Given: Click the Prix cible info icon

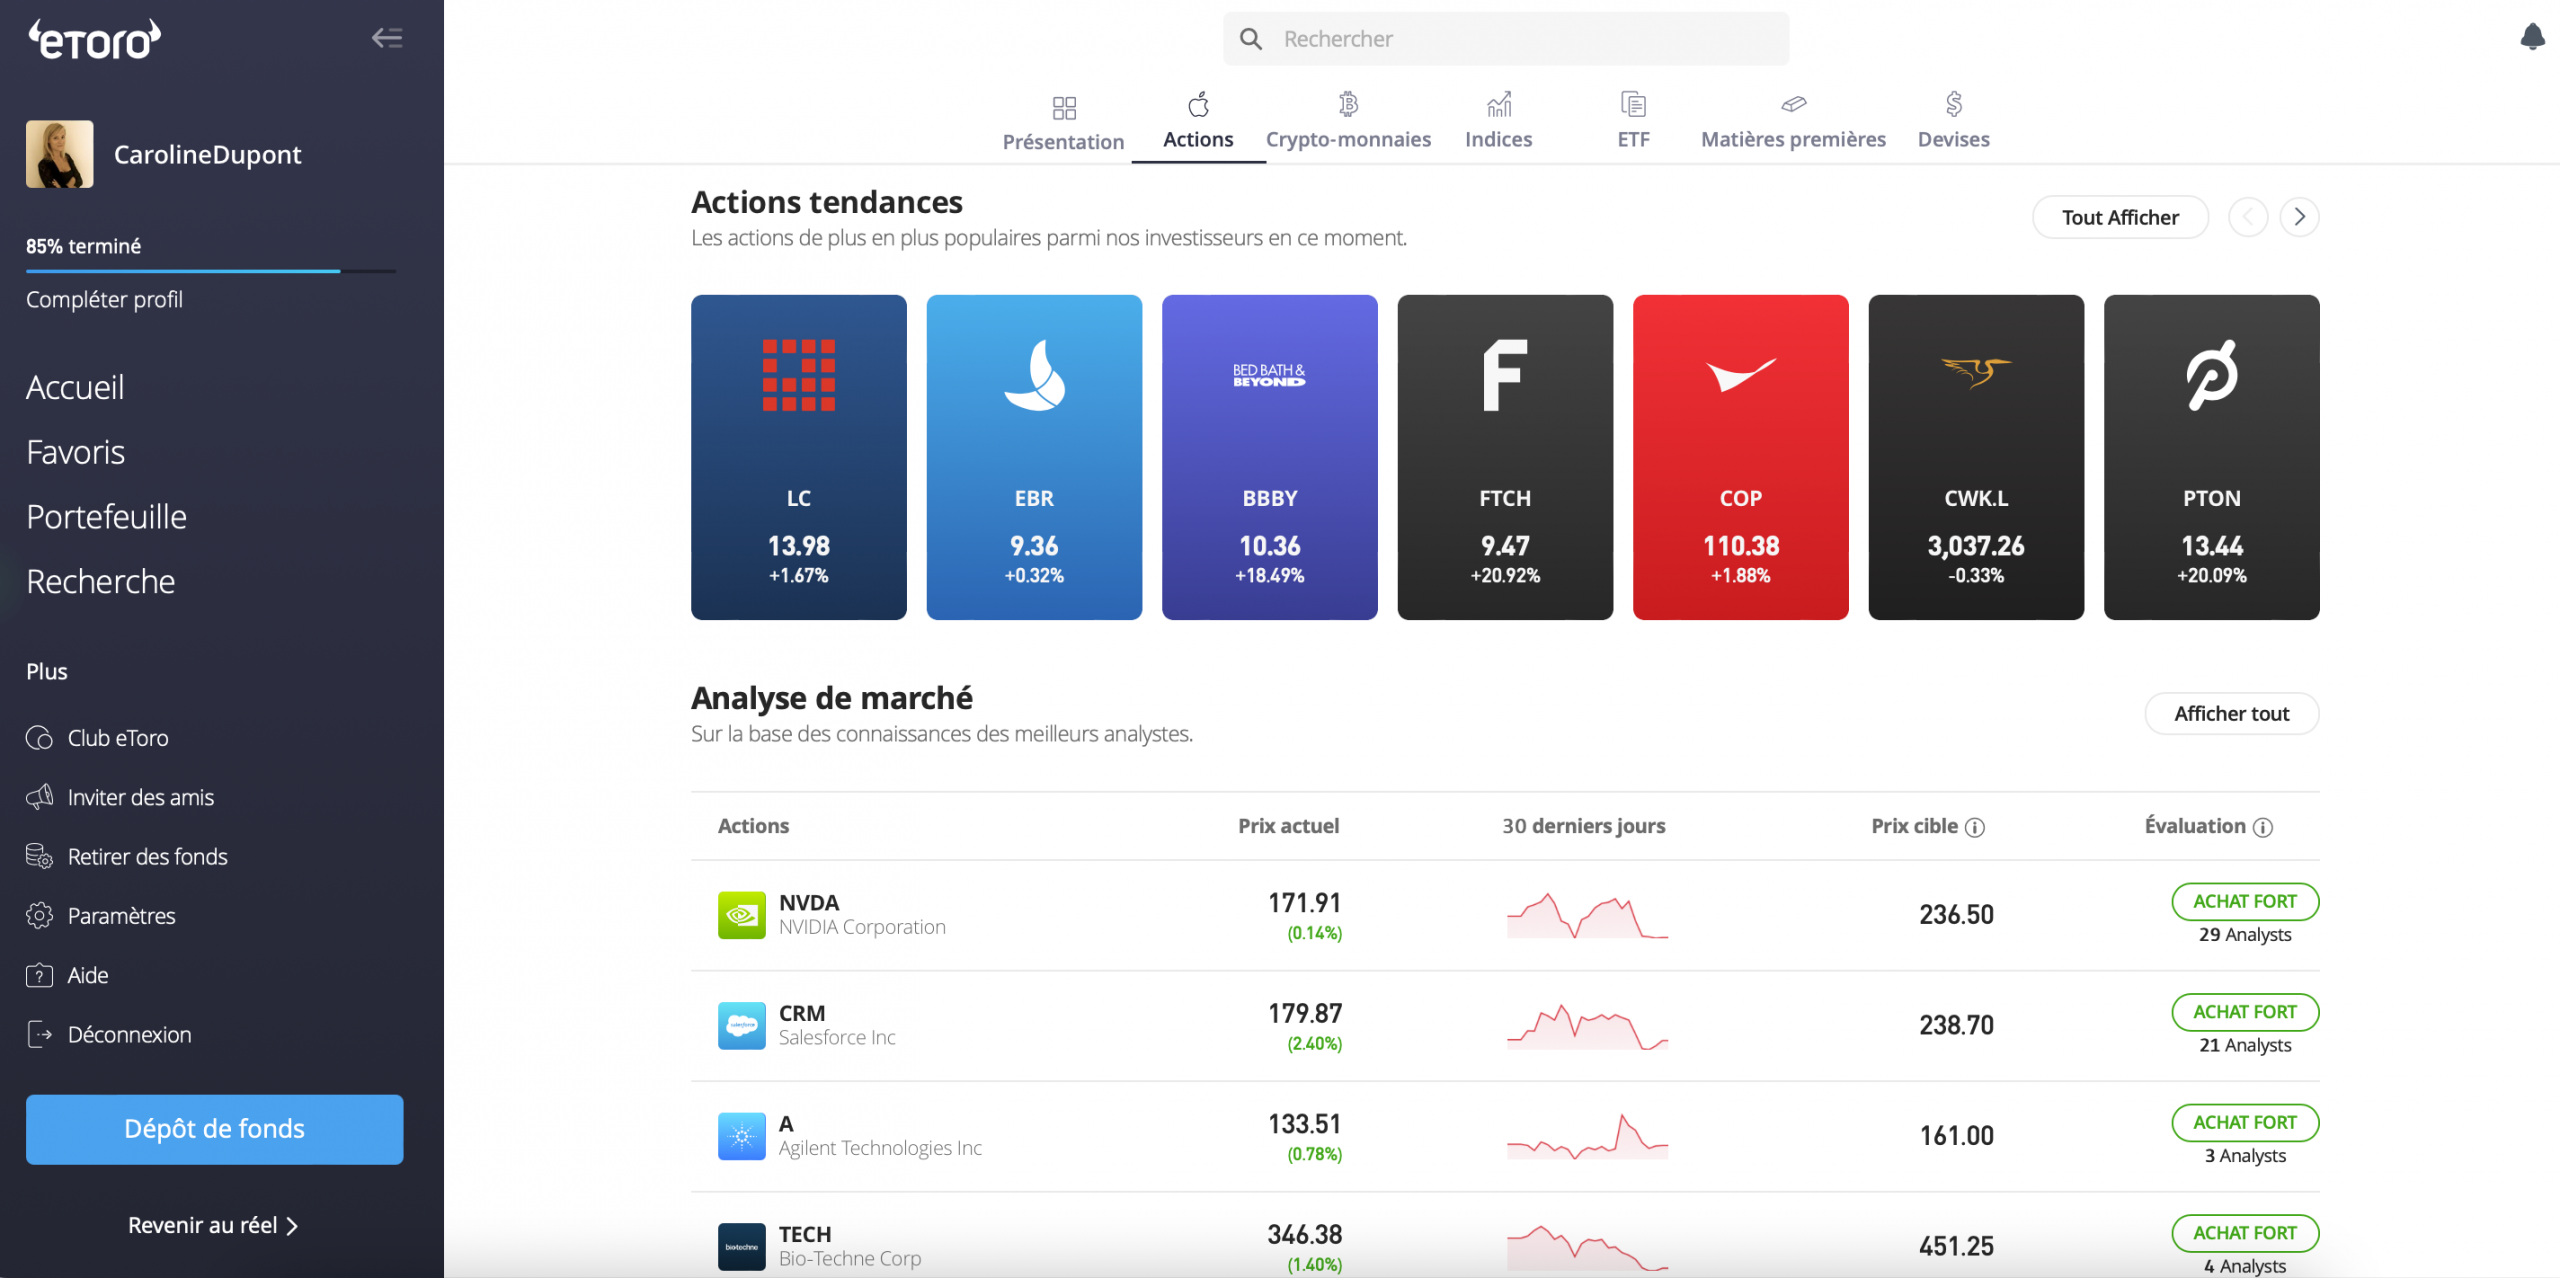Looking at the screenshot, I should point(1975,827).
